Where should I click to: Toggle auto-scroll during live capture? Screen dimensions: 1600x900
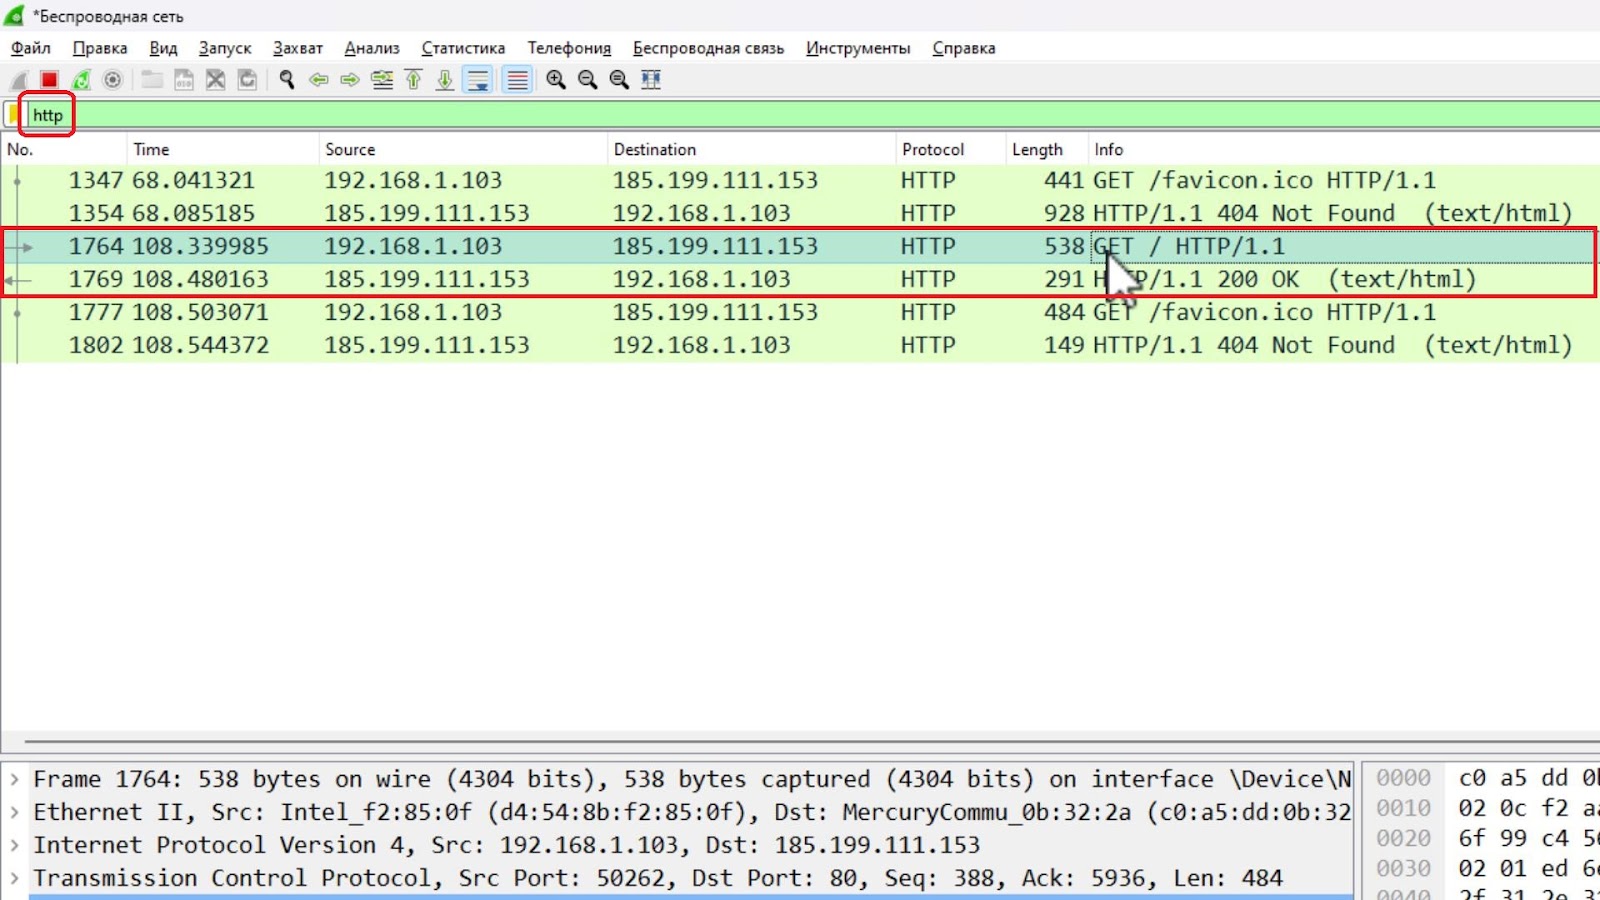pyautogui.click(x=478, y=80)
